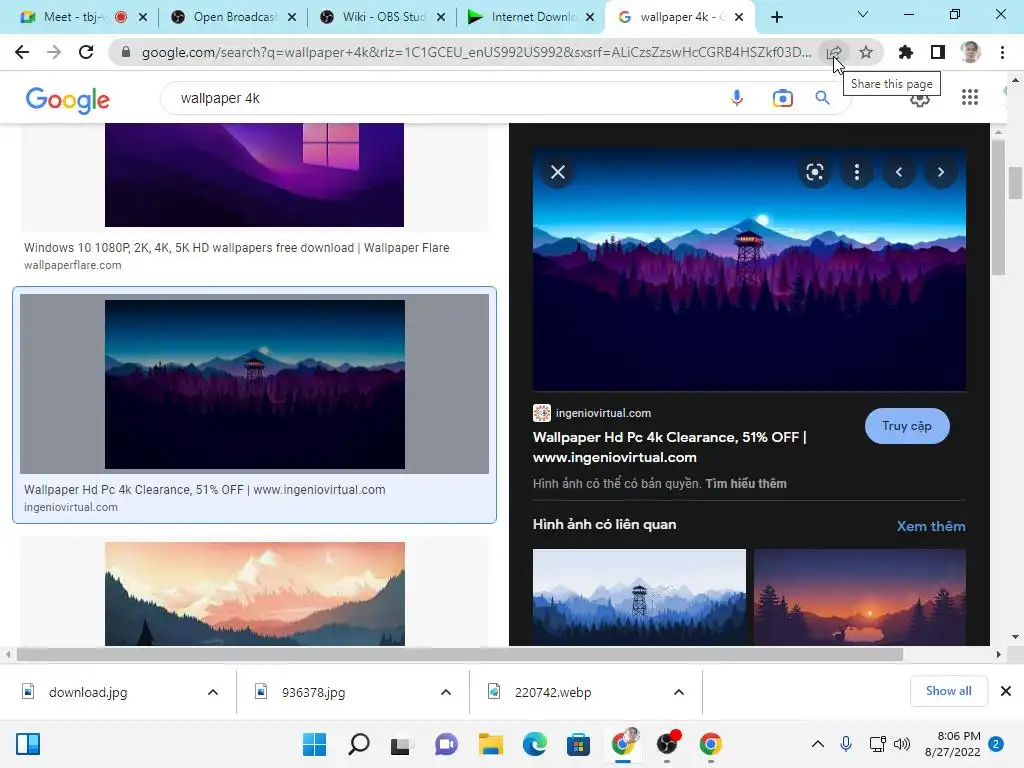Expand the download.jpg download options
The width and height of the screenshot is (1024, 768).
(x=213, y=692)
